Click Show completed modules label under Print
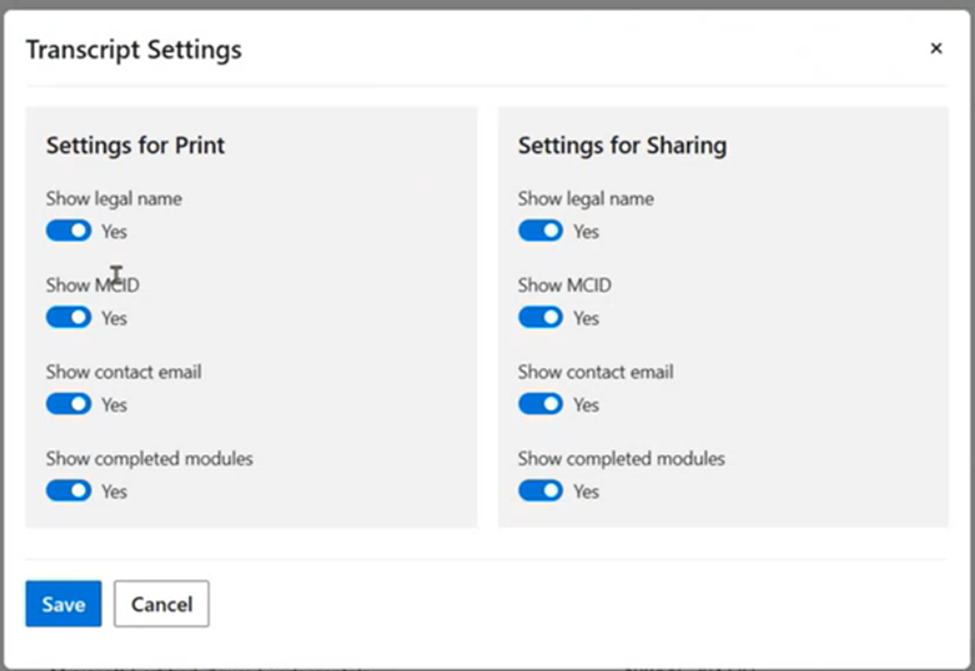975x671 pixels. (x=149, y=459)
